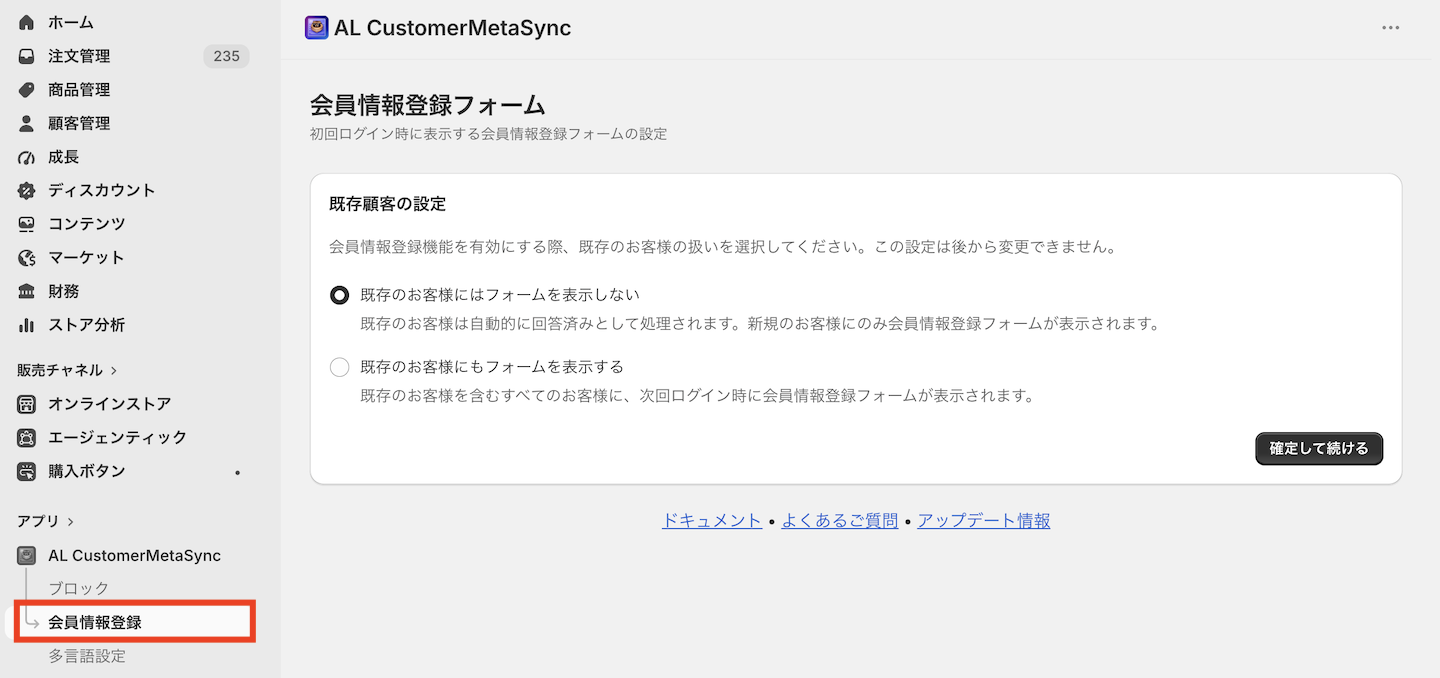The image size is (1440, 678).
Task: Click the 初回ログイン時に表示する subtitle text
Action: click(x=488, y=133)
